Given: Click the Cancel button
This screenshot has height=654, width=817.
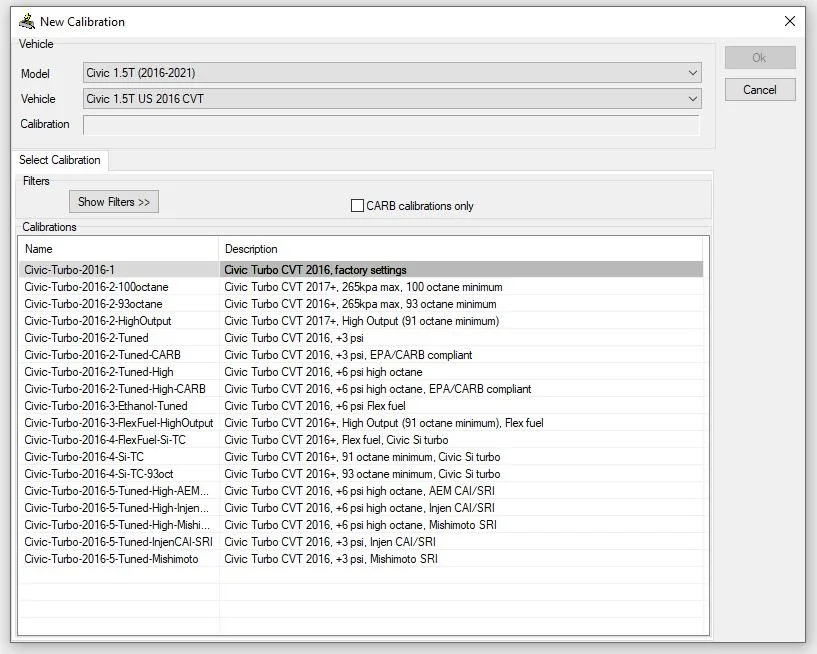Looking at the screenshot, I should (x=760, y=90).
